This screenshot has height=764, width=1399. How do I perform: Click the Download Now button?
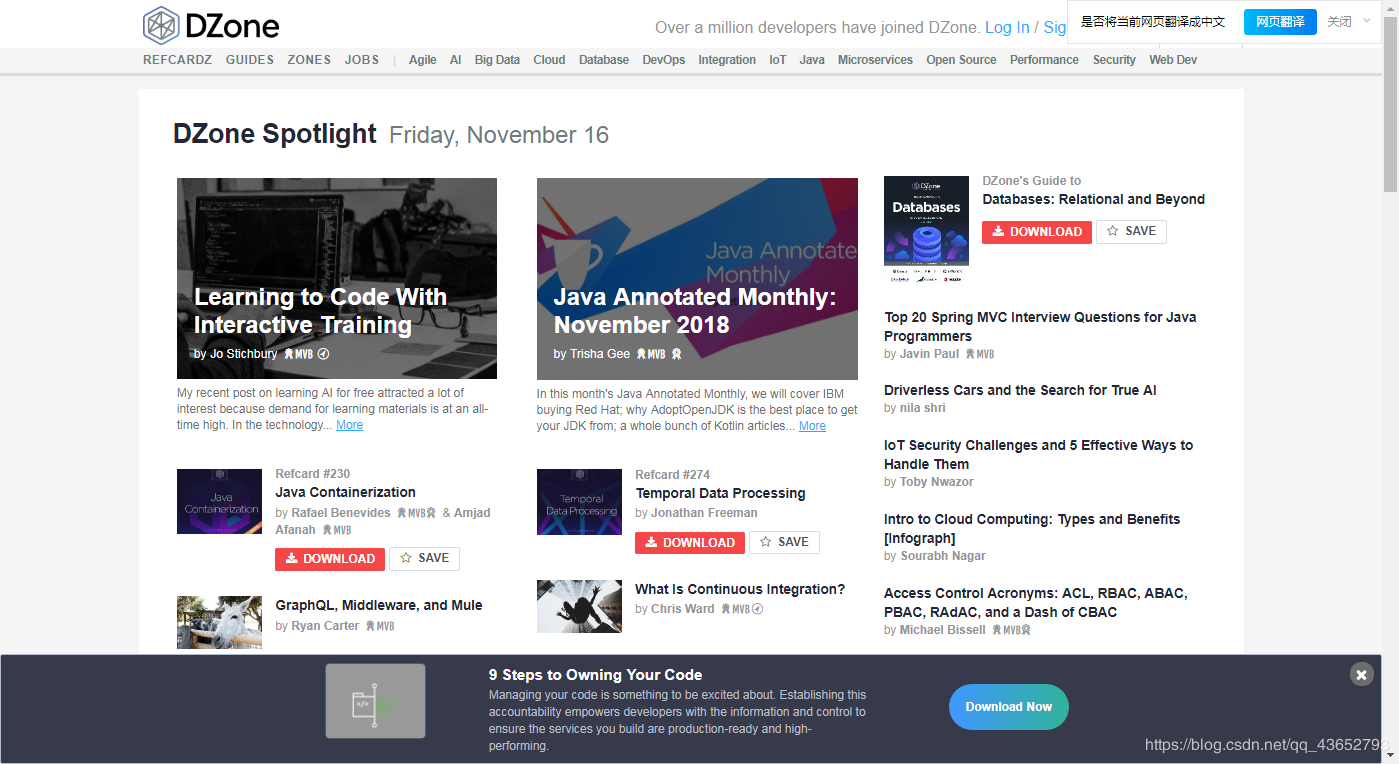tap(1008, 706)
